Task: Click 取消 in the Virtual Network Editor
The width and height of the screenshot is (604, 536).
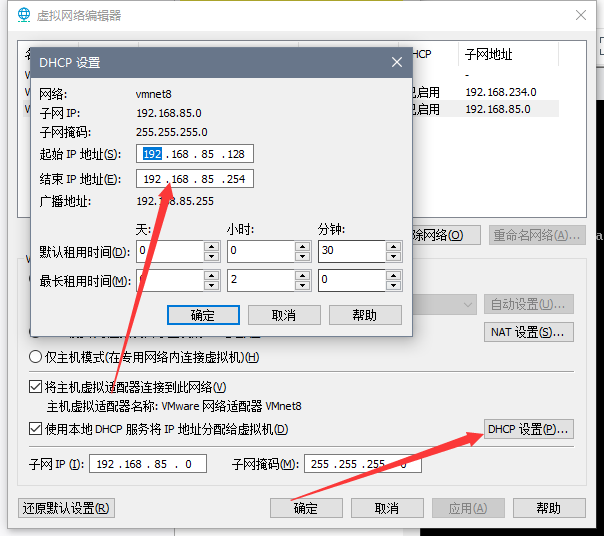Action: point(387,508)
